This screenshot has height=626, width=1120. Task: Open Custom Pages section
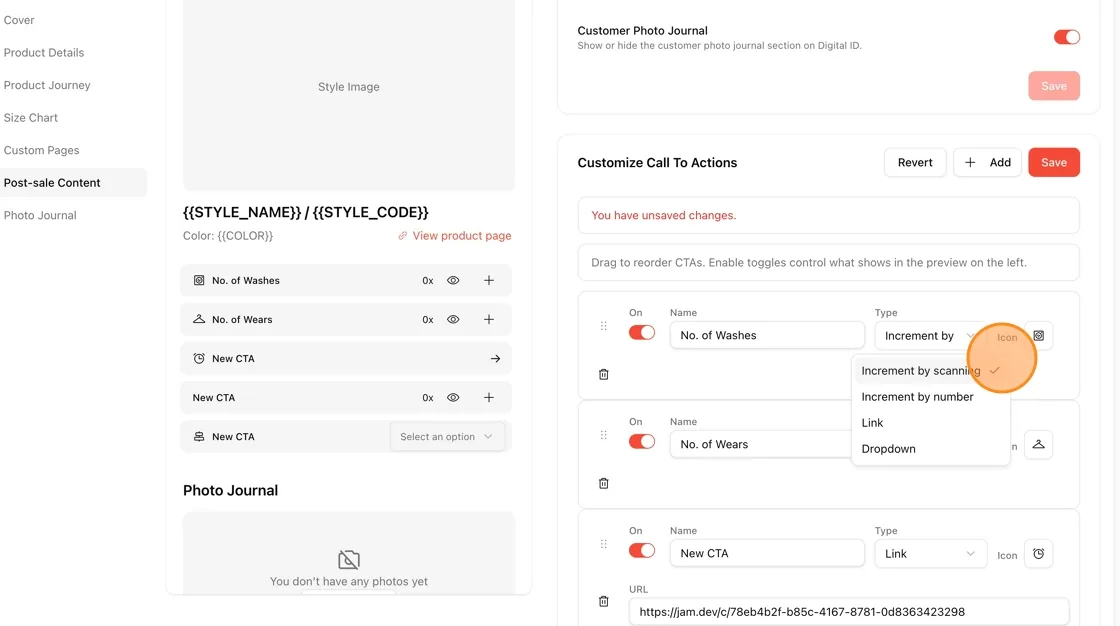pyautogui.click(x=41, y=150)
